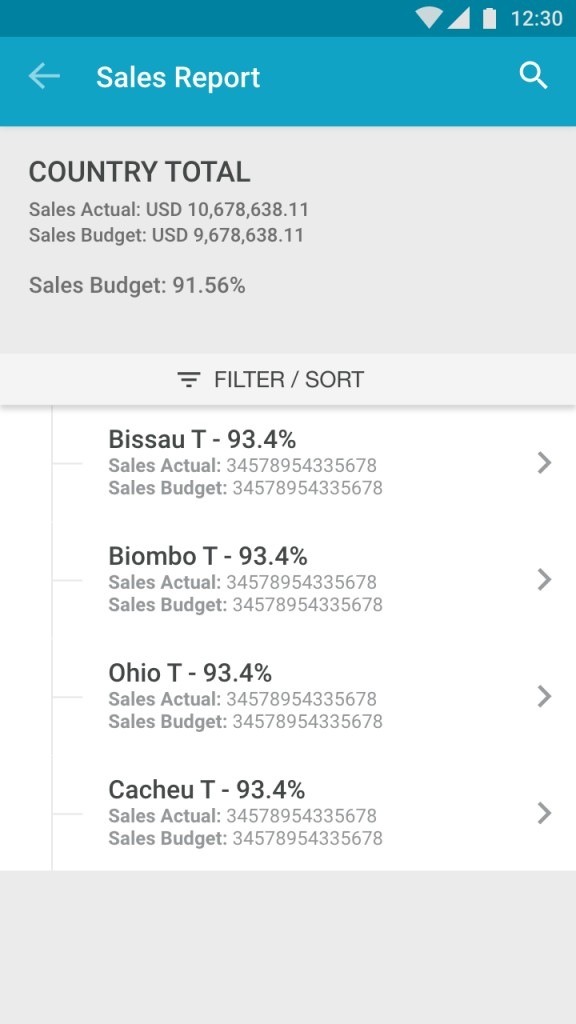Tap the filter funnel icon

pyautogui.click(x=188, y=379)
